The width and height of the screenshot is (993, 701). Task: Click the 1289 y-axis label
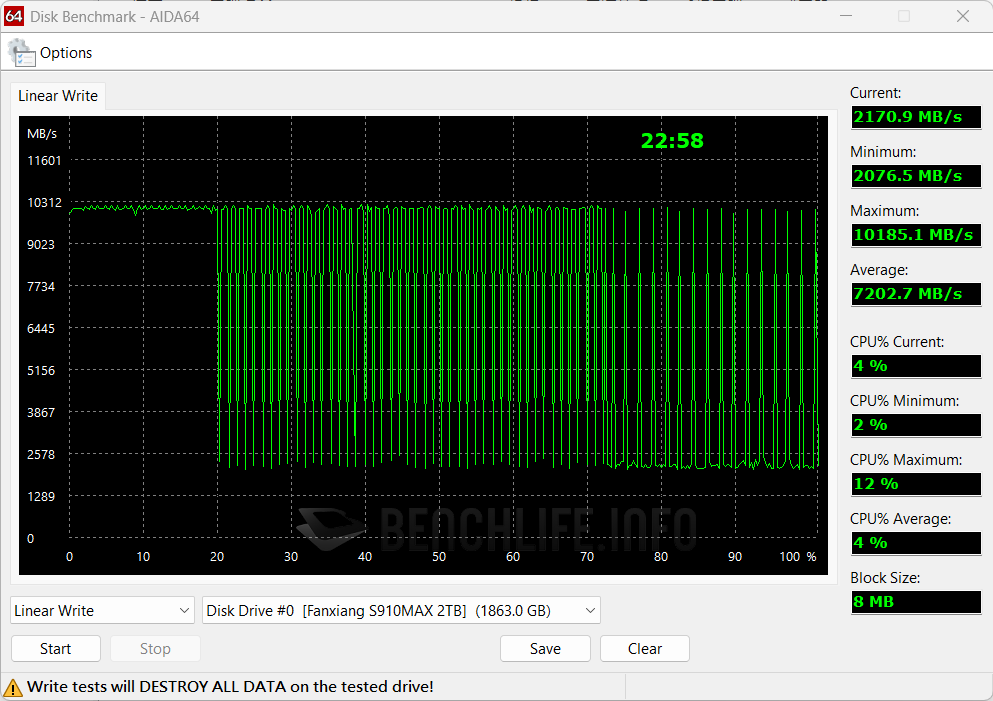pos(41,496)
